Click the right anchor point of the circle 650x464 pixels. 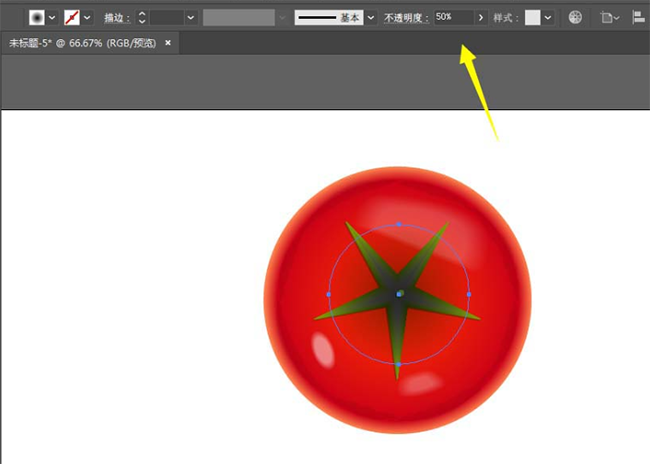pos(469,294)
